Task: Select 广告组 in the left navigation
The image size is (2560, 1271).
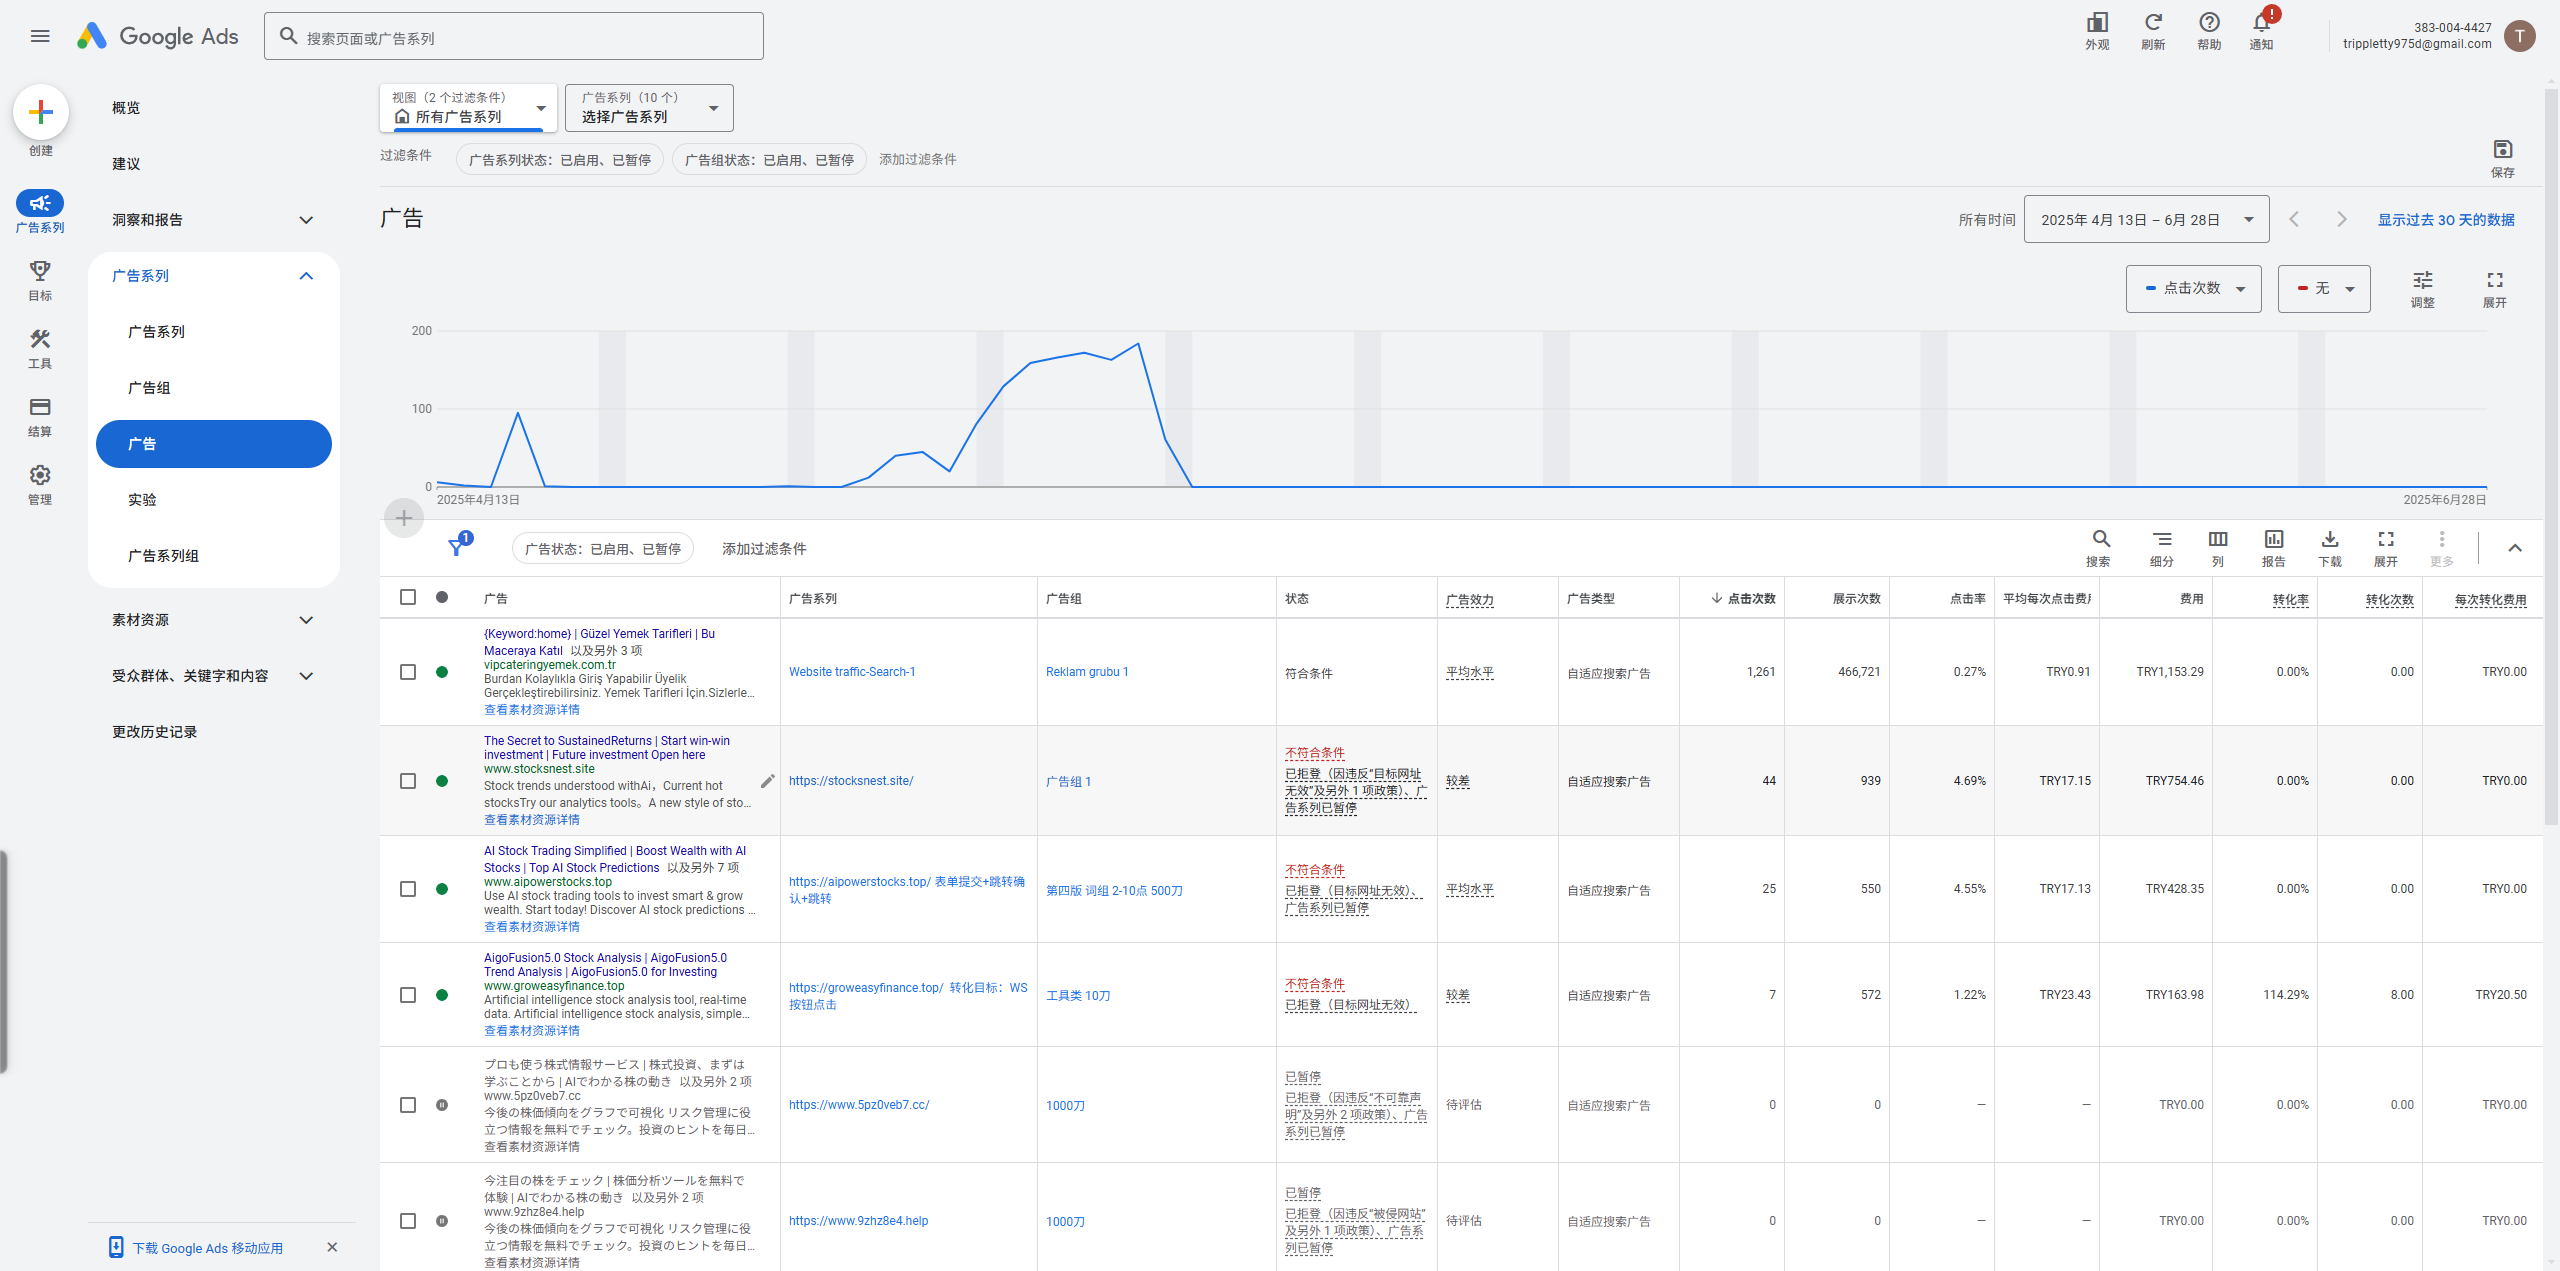Action: coord(149,388)
